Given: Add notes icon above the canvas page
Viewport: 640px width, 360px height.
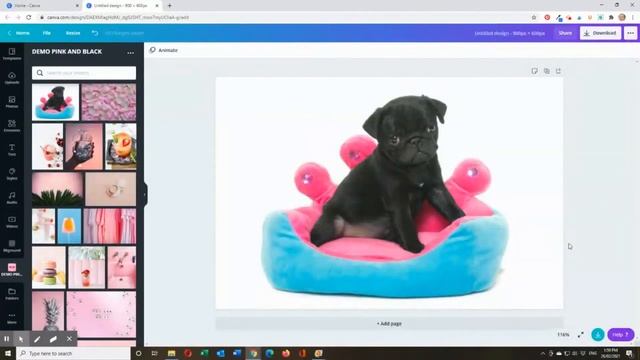Looking at the screenshot, I should [x=534, y=71].
